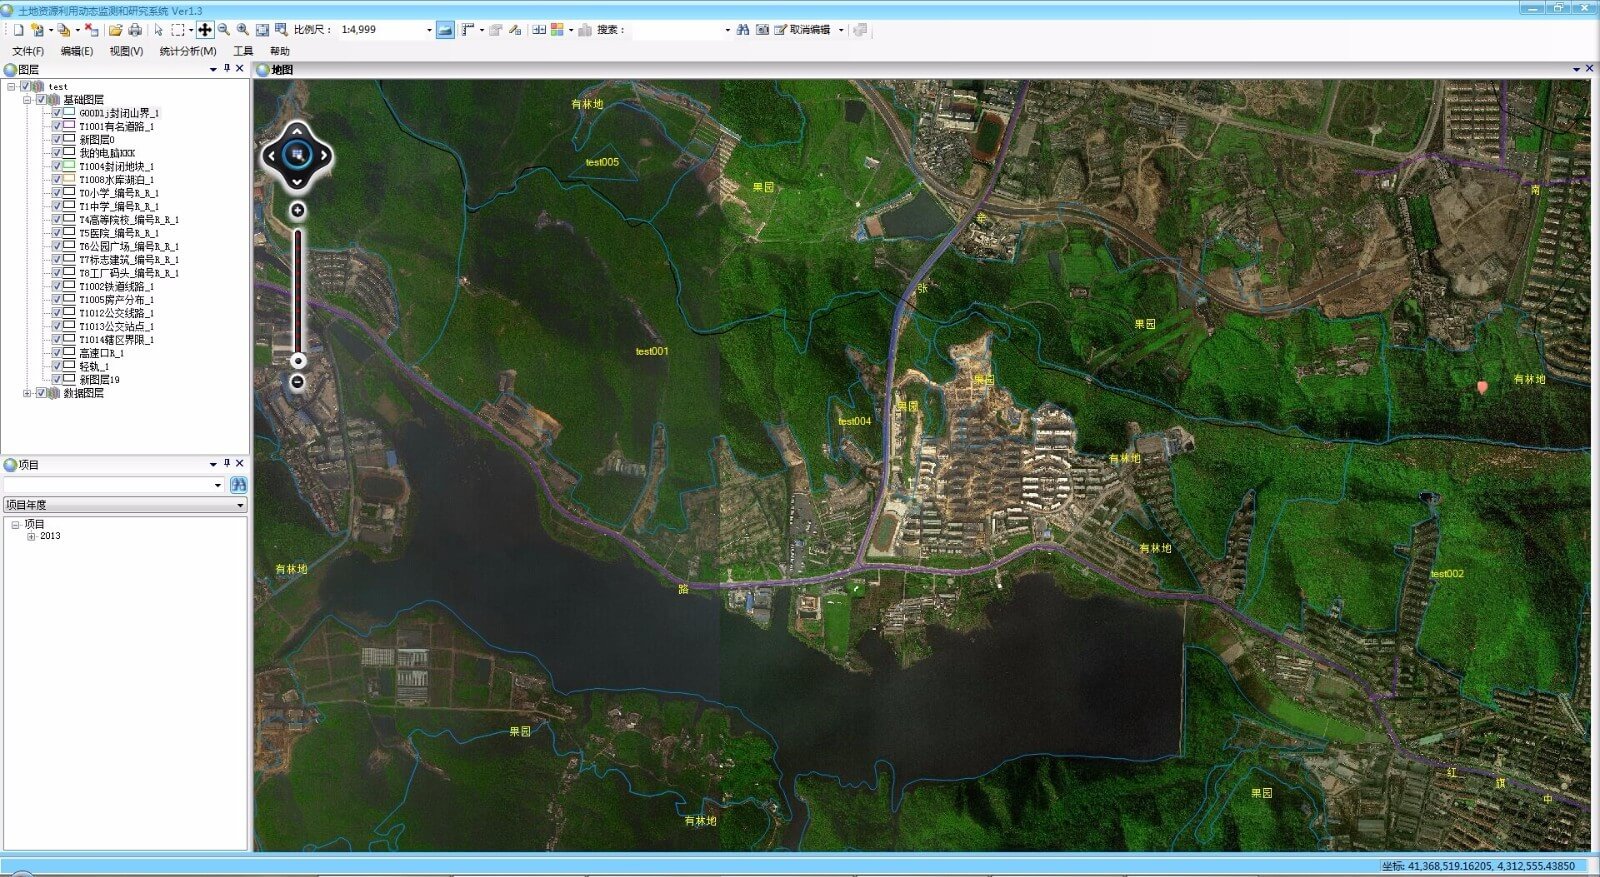Uncheck the T1001有名道路_1 layer checkbox
Viewport: 1600px width, 877px height.
tap(57, 126)
